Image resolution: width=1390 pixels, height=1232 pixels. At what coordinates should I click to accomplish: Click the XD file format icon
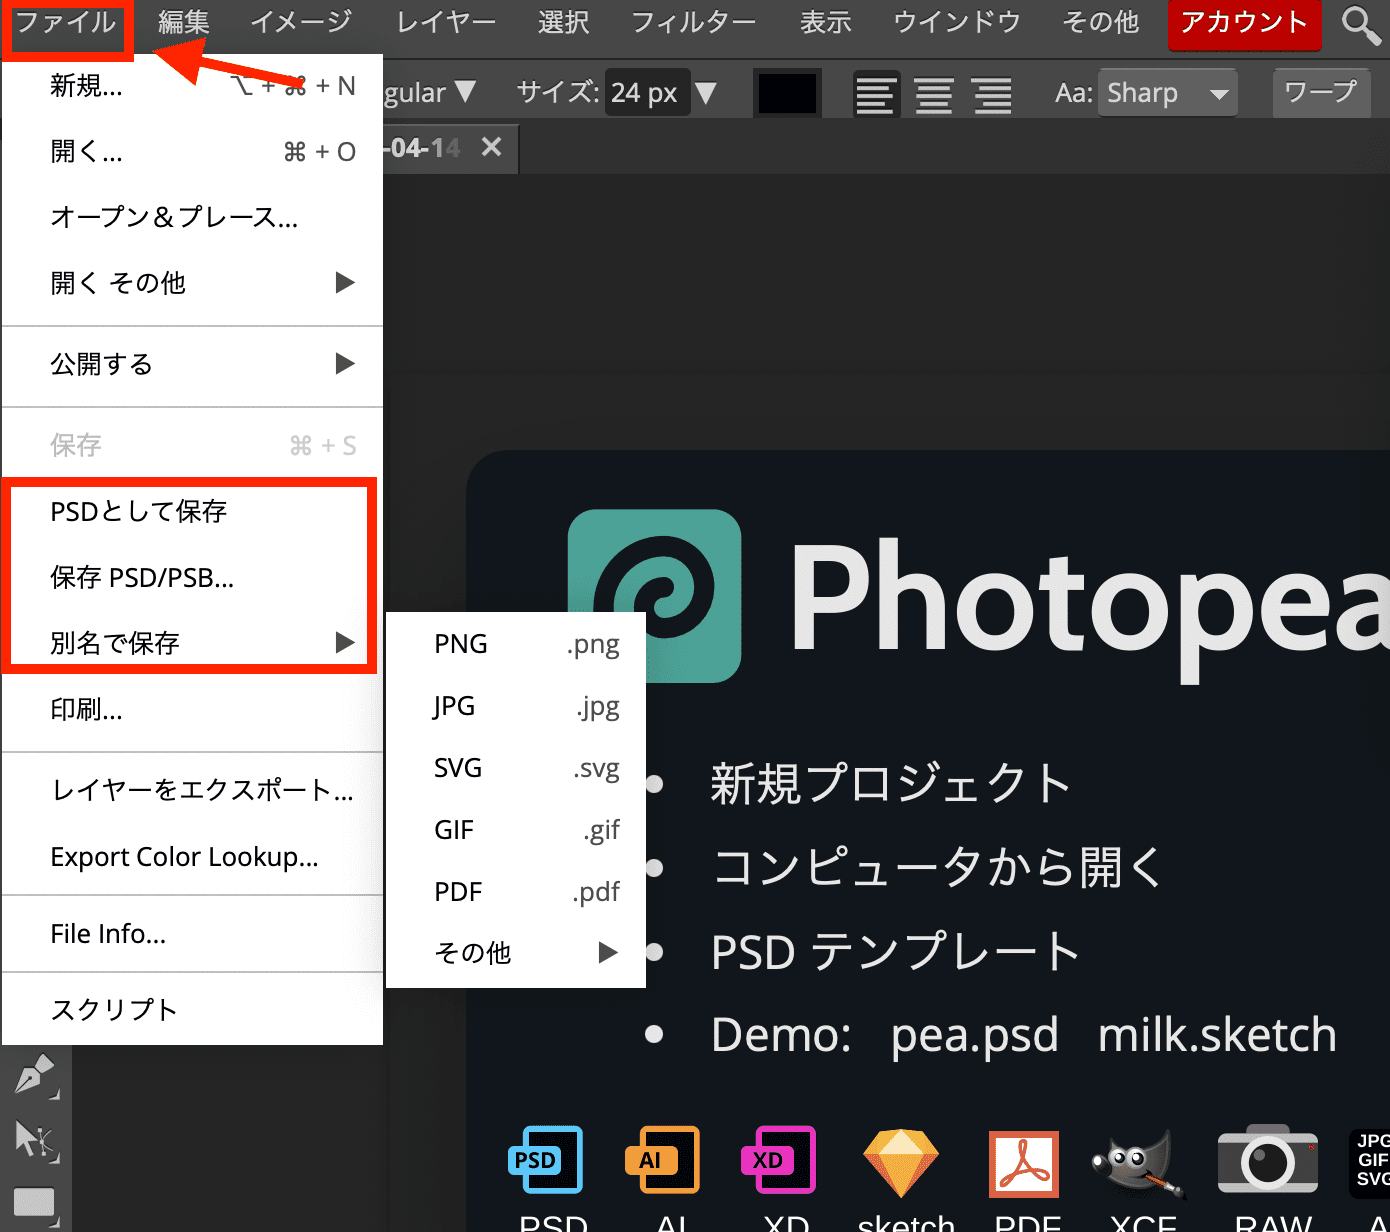(x=778, y=1160)
